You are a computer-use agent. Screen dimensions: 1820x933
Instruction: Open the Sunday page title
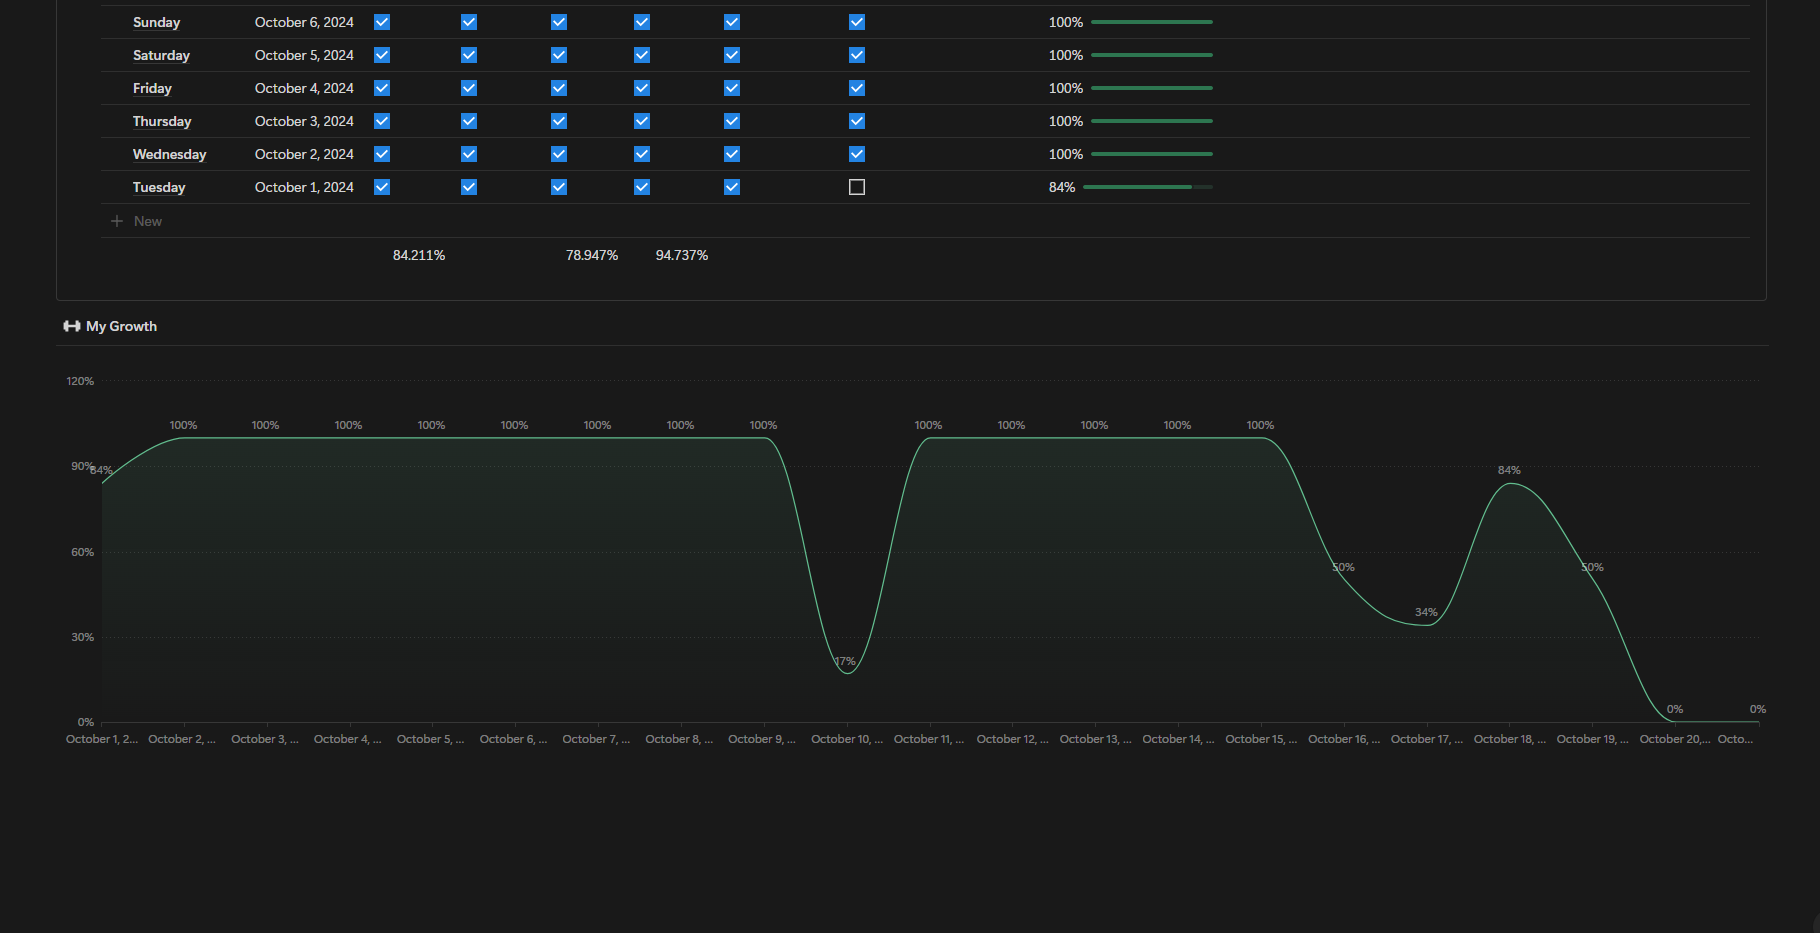pyautogui.click(x=156, y=22)
